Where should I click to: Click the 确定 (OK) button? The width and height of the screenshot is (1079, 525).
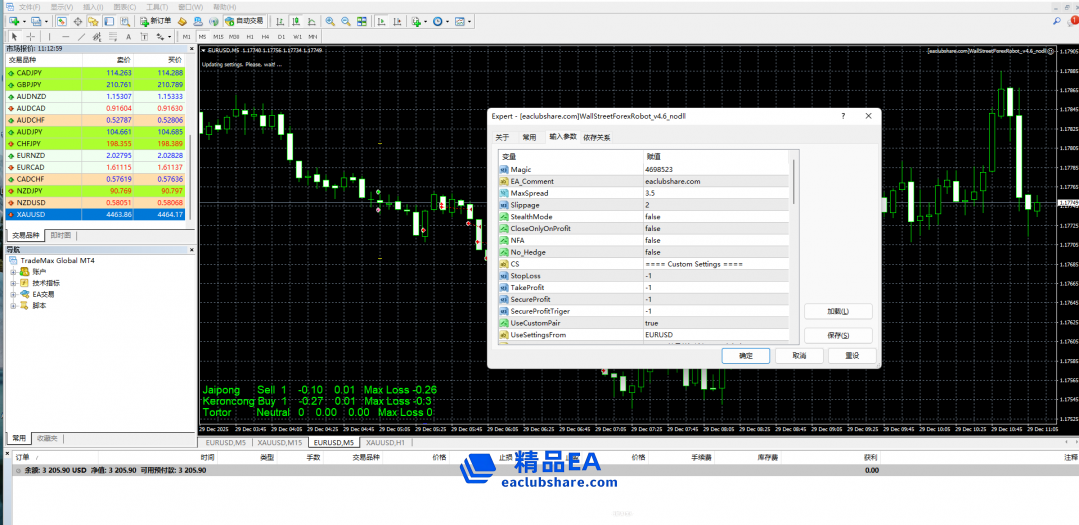(x=746, y=356)
